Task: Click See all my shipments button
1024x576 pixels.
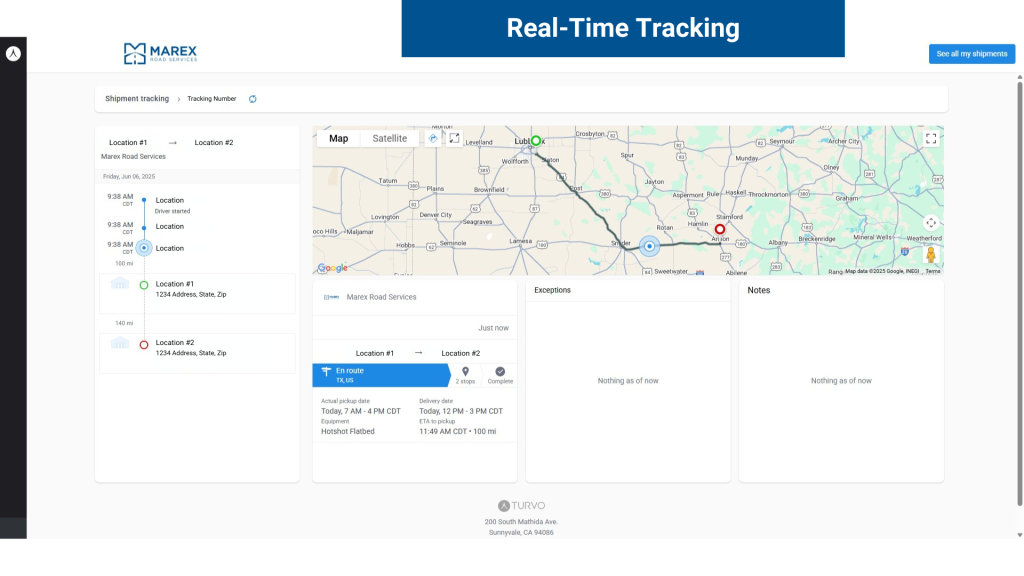Action: click(x=971, y=54)
